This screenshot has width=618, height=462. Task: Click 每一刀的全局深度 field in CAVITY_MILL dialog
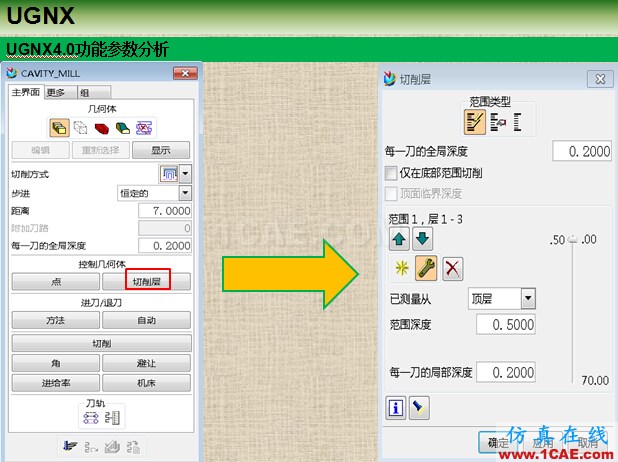coord(165,246)
